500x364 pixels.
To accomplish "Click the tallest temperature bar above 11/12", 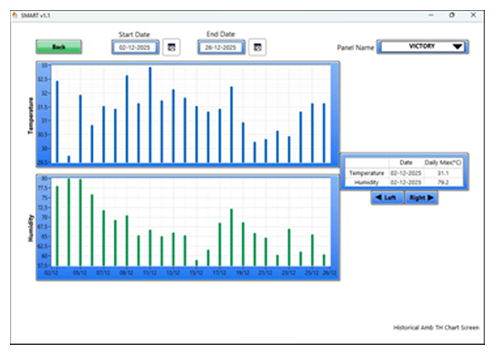I will pos(150,115).
